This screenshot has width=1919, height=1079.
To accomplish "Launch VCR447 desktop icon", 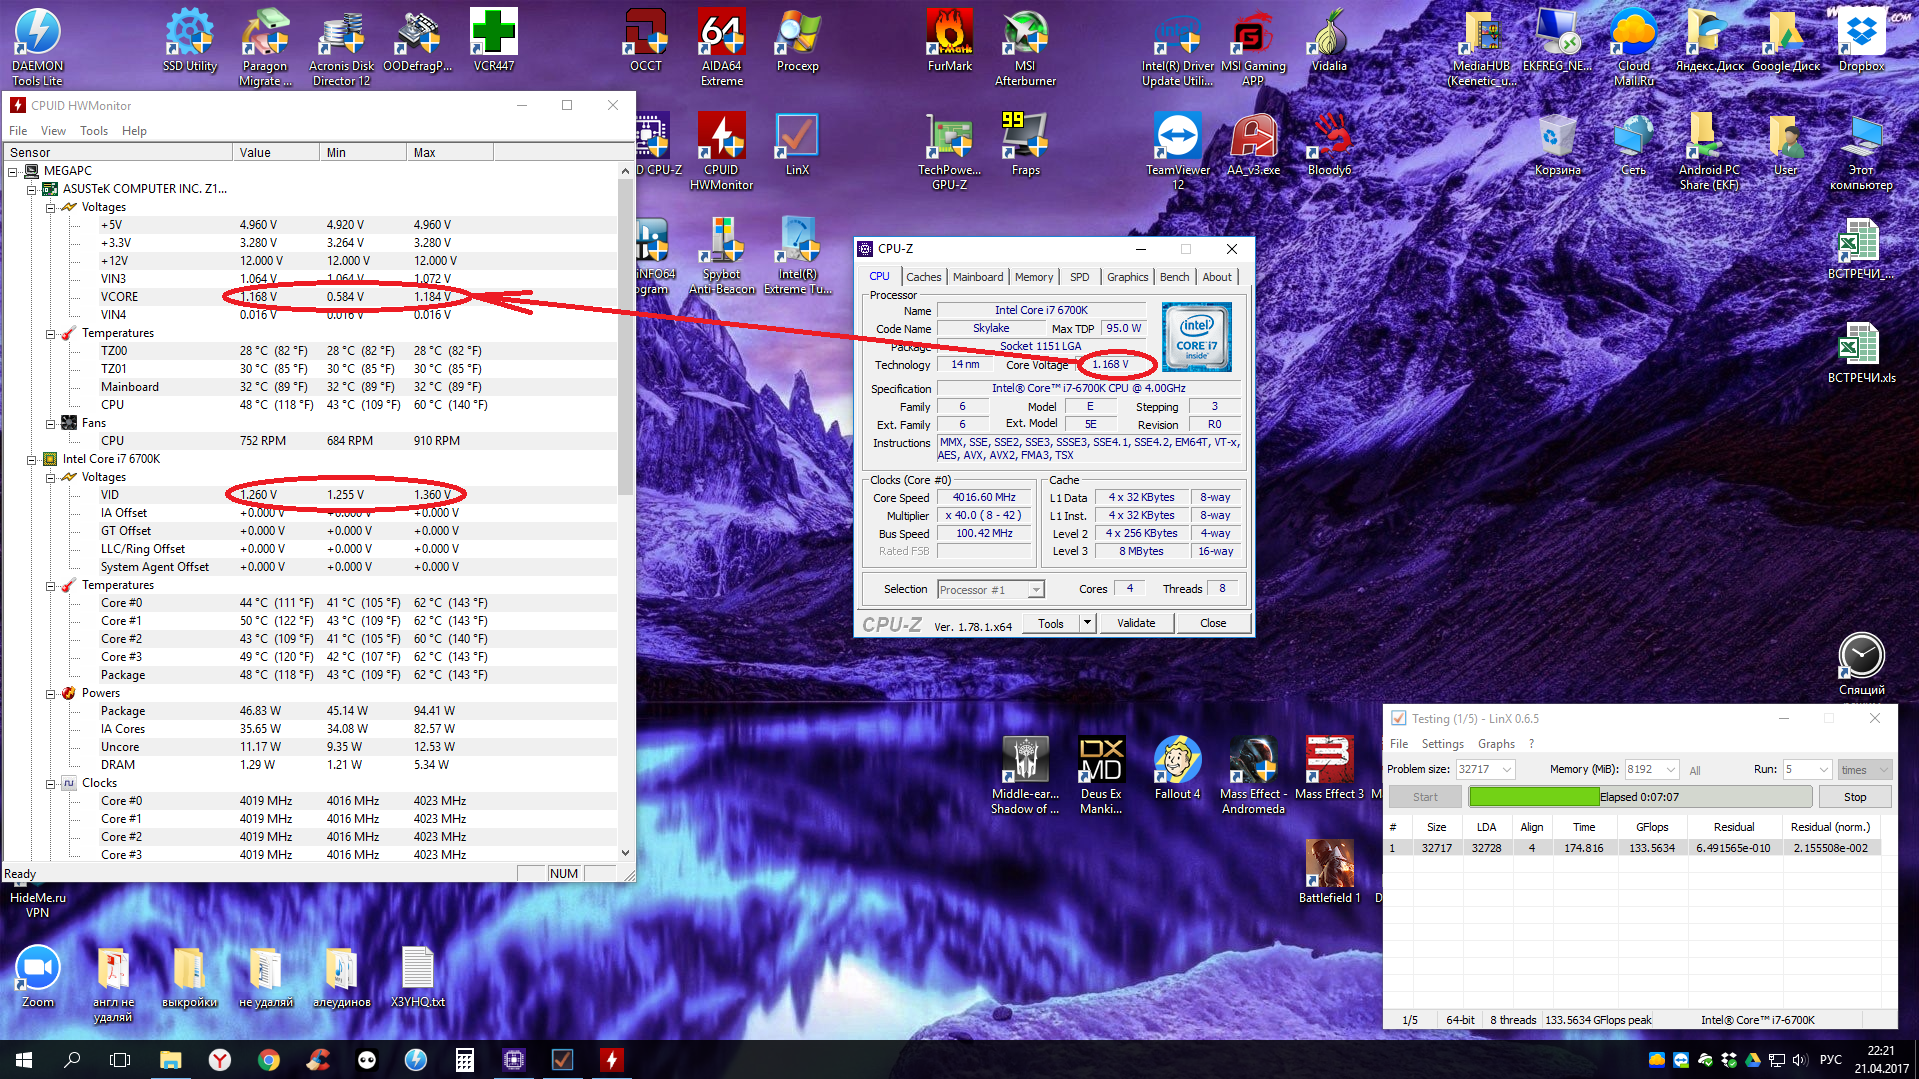I will (494, 40).
